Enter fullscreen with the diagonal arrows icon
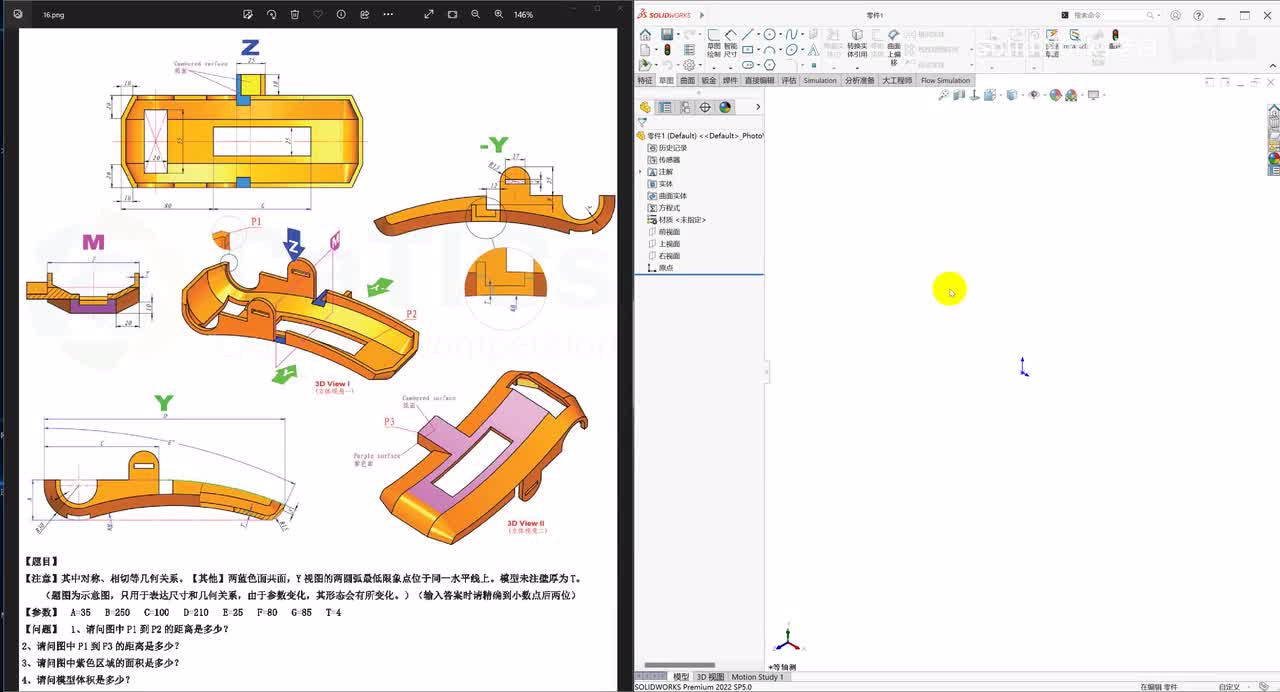 coord(429,15)
